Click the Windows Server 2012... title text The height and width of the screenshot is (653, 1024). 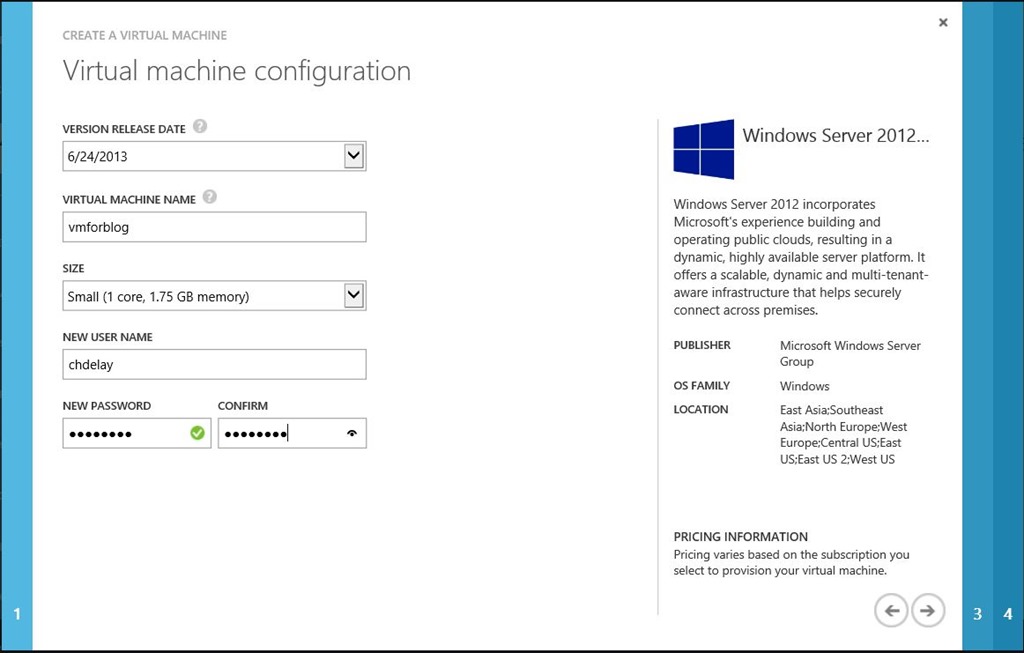836,135
